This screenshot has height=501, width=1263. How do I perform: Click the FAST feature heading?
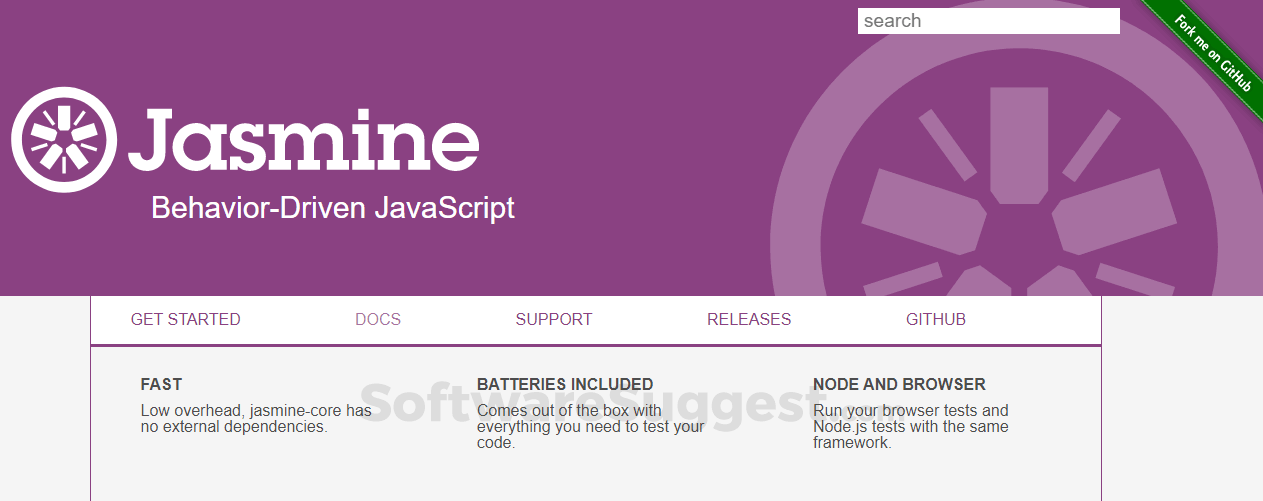click(x=161, y=384)
